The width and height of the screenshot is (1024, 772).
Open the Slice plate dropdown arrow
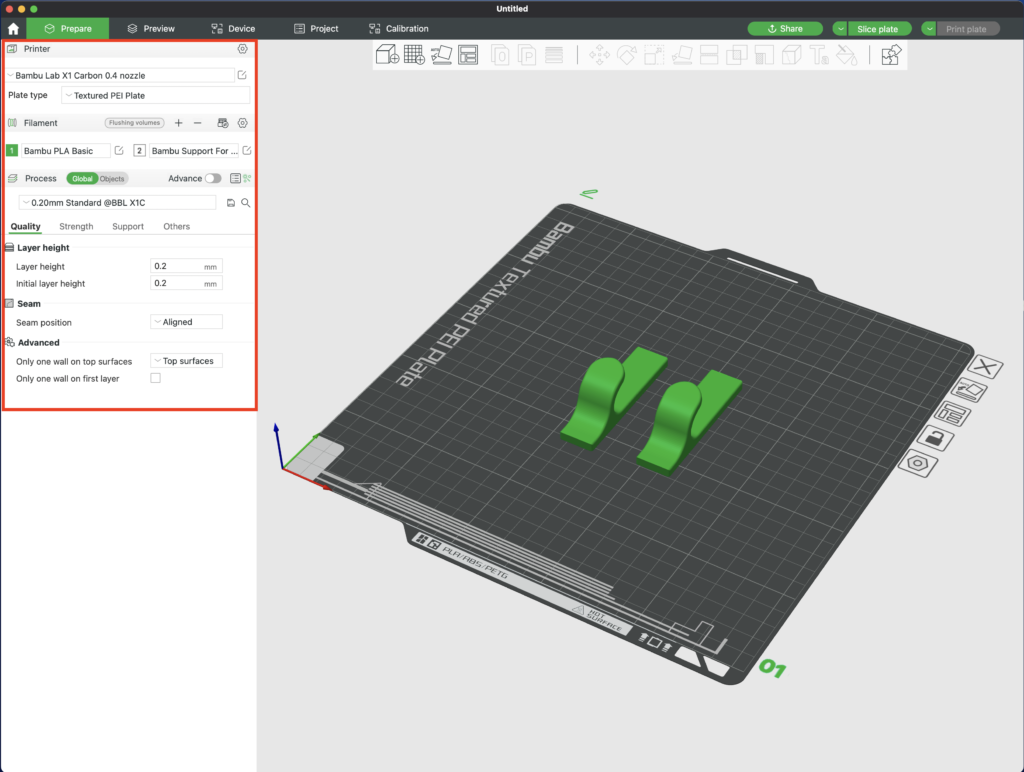click(x=840, y=29)
